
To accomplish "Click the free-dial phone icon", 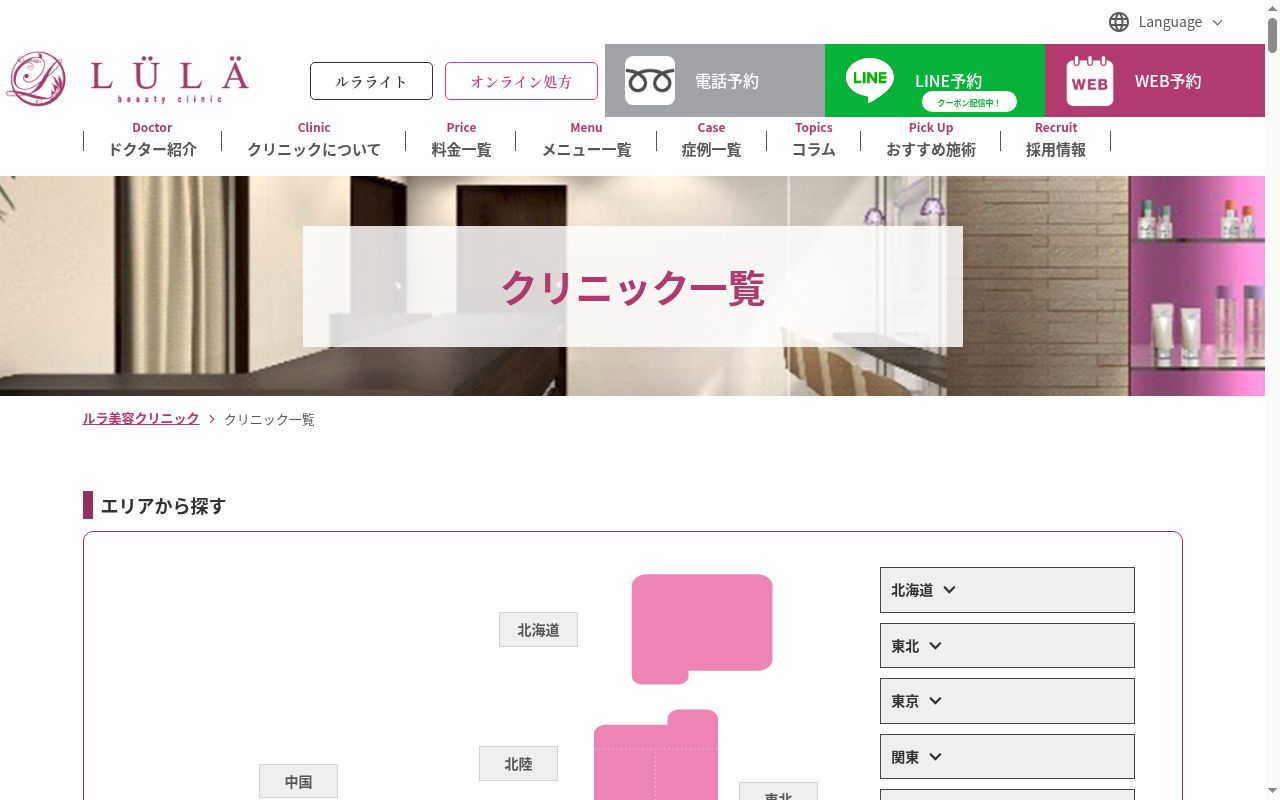I will (650, 81).
